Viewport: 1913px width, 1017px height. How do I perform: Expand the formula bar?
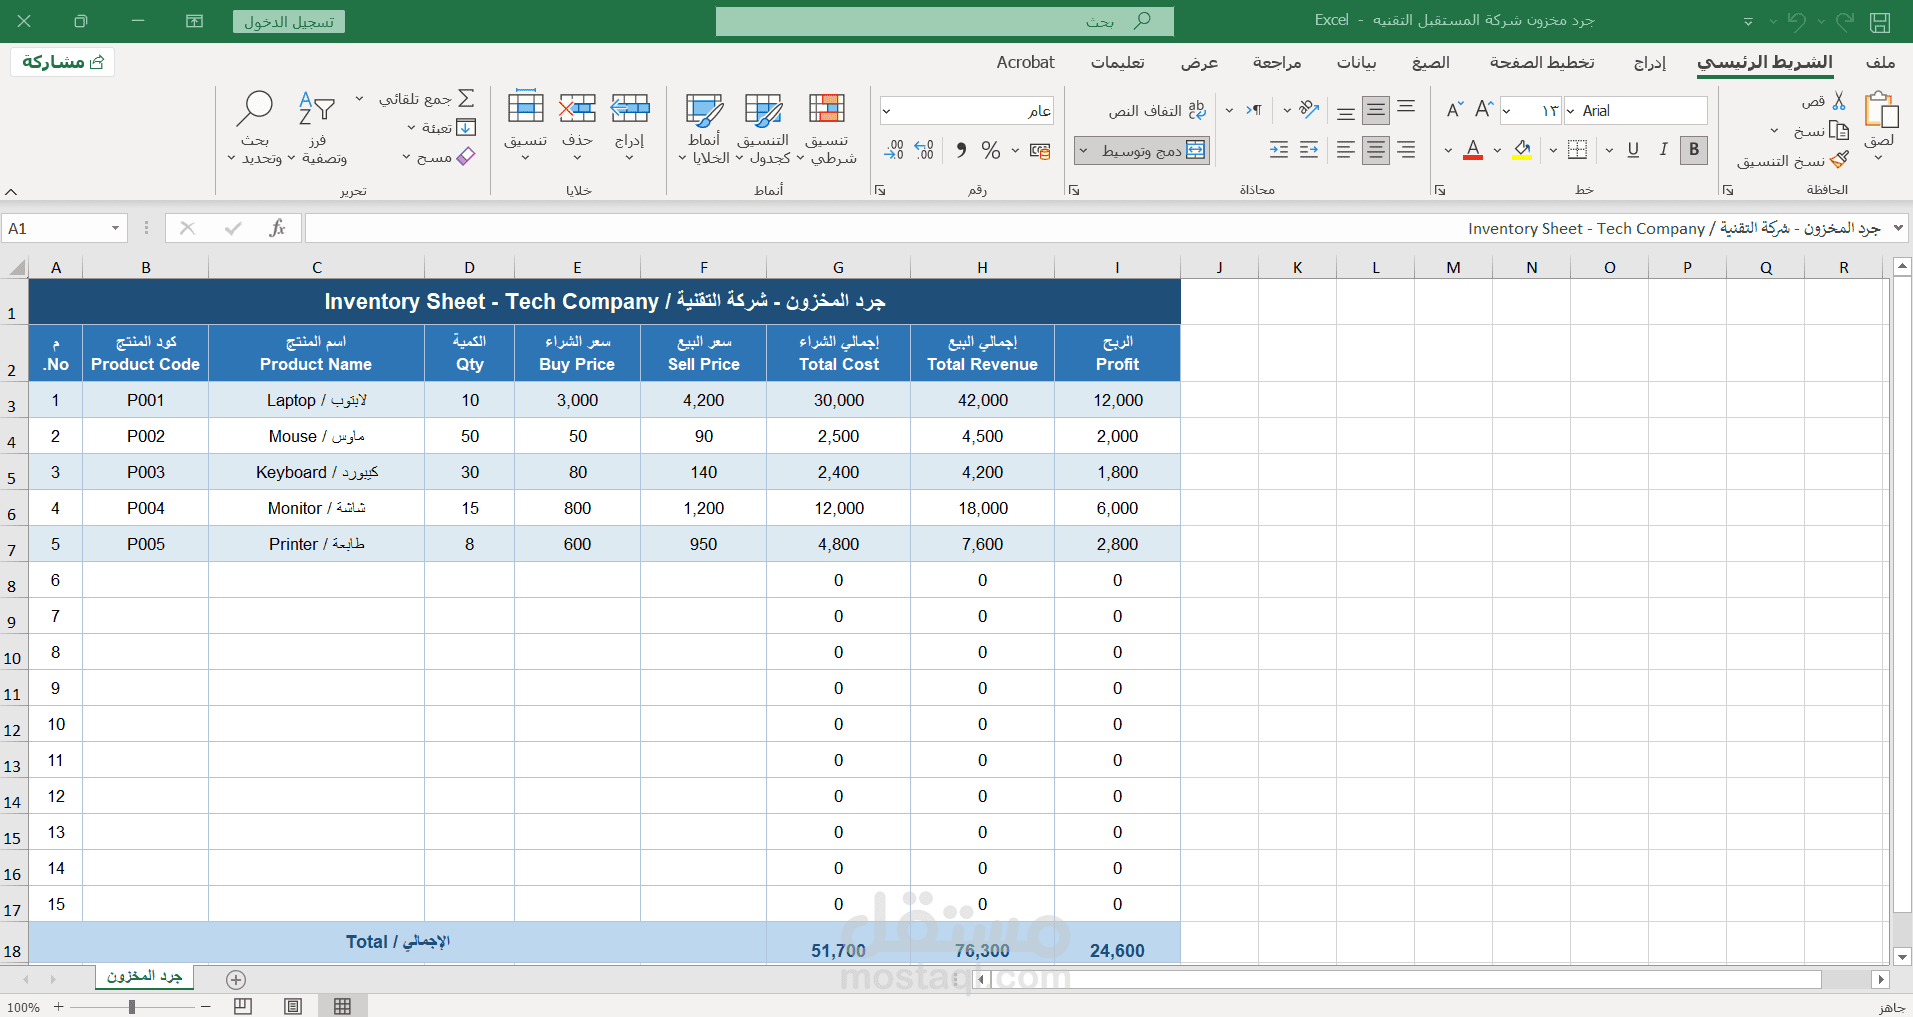[x=1899, y=229]
